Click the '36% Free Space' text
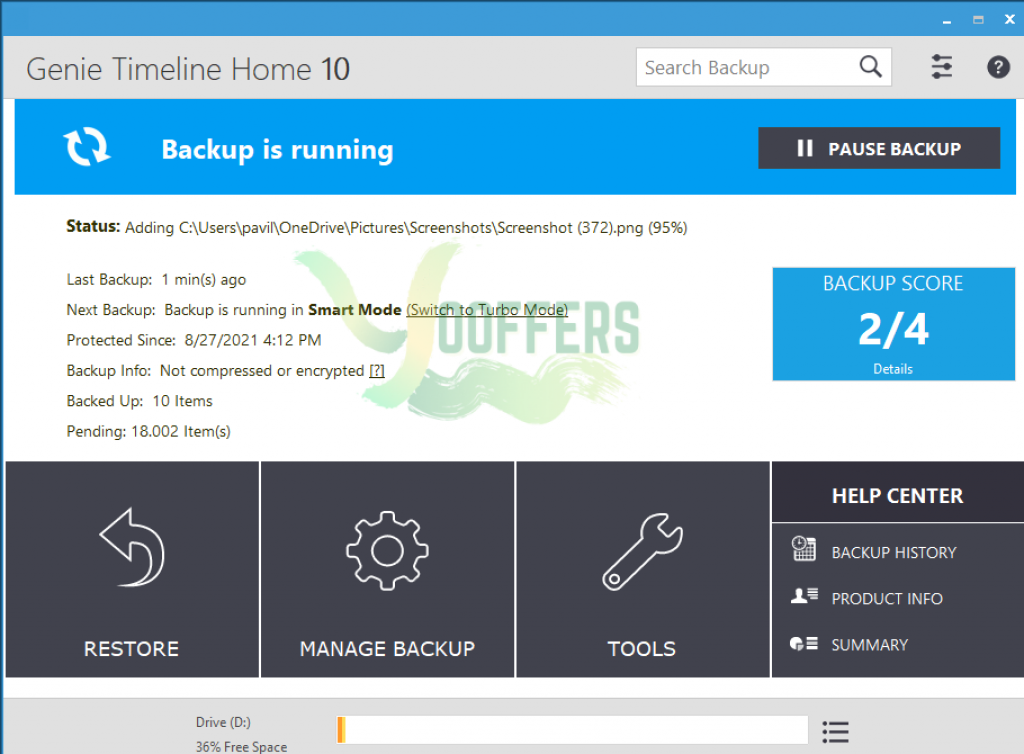This screenshot has width=1024, height=754. click(x=241, y=746)
